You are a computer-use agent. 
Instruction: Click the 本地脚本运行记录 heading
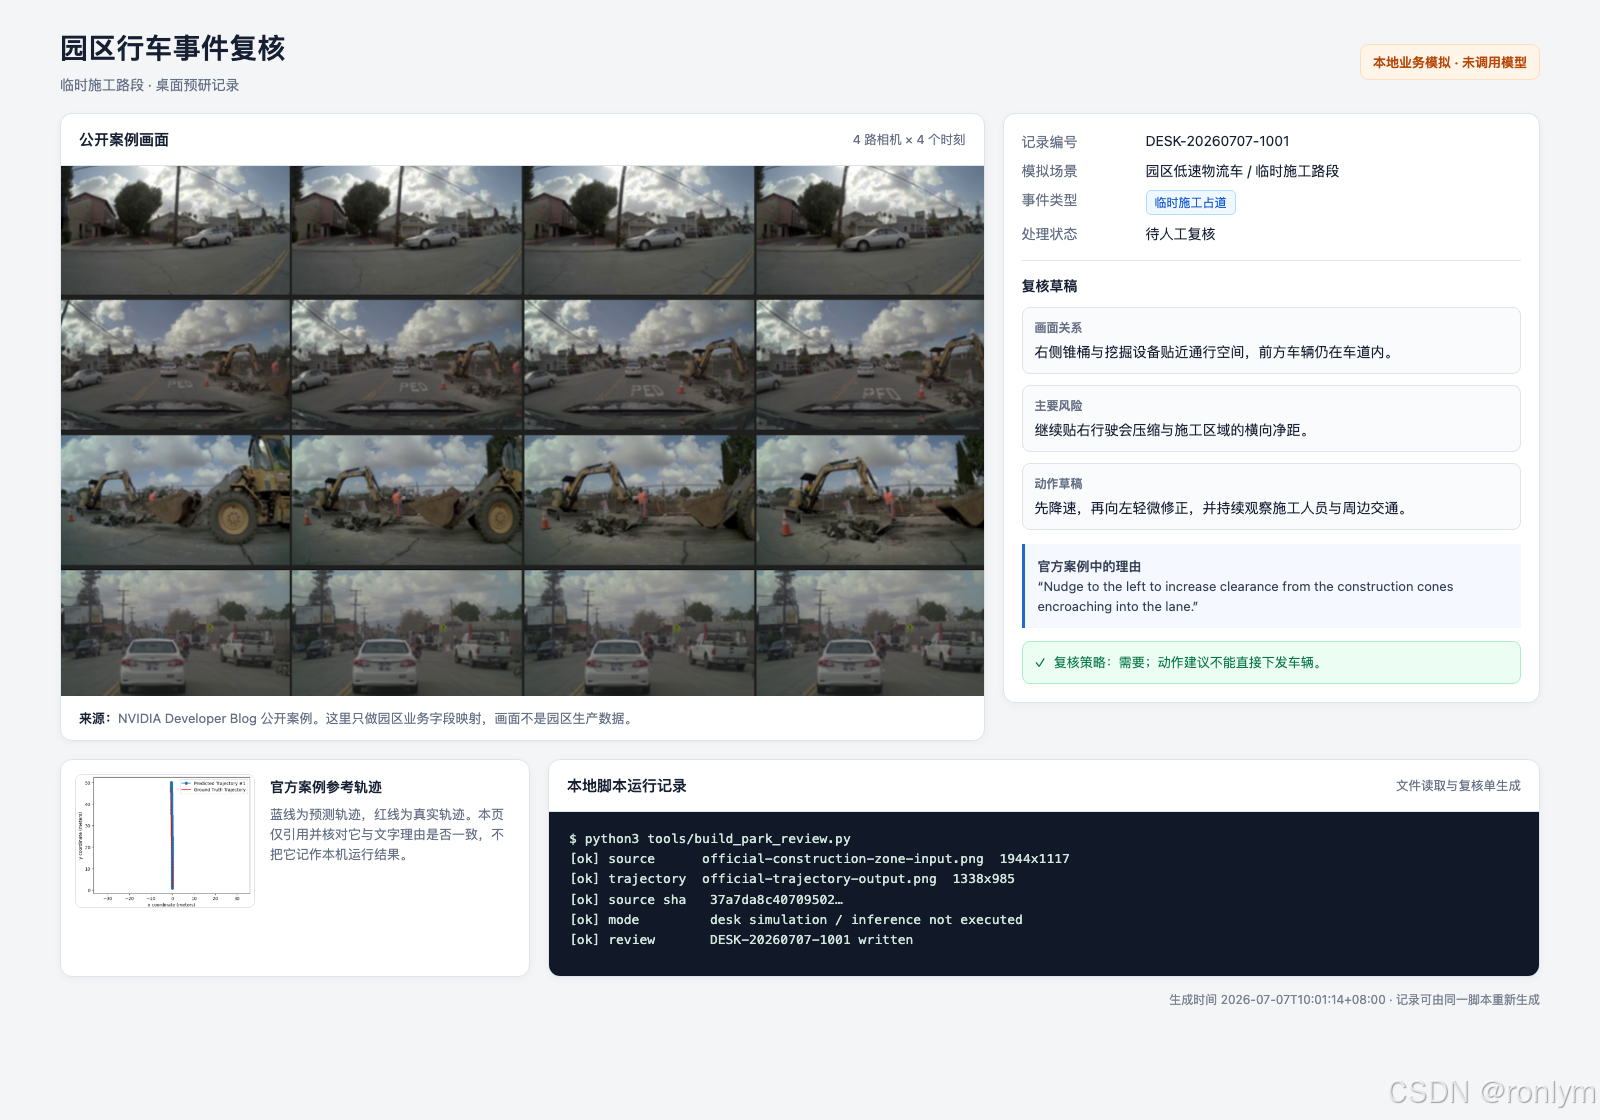(x=627, y=786)
